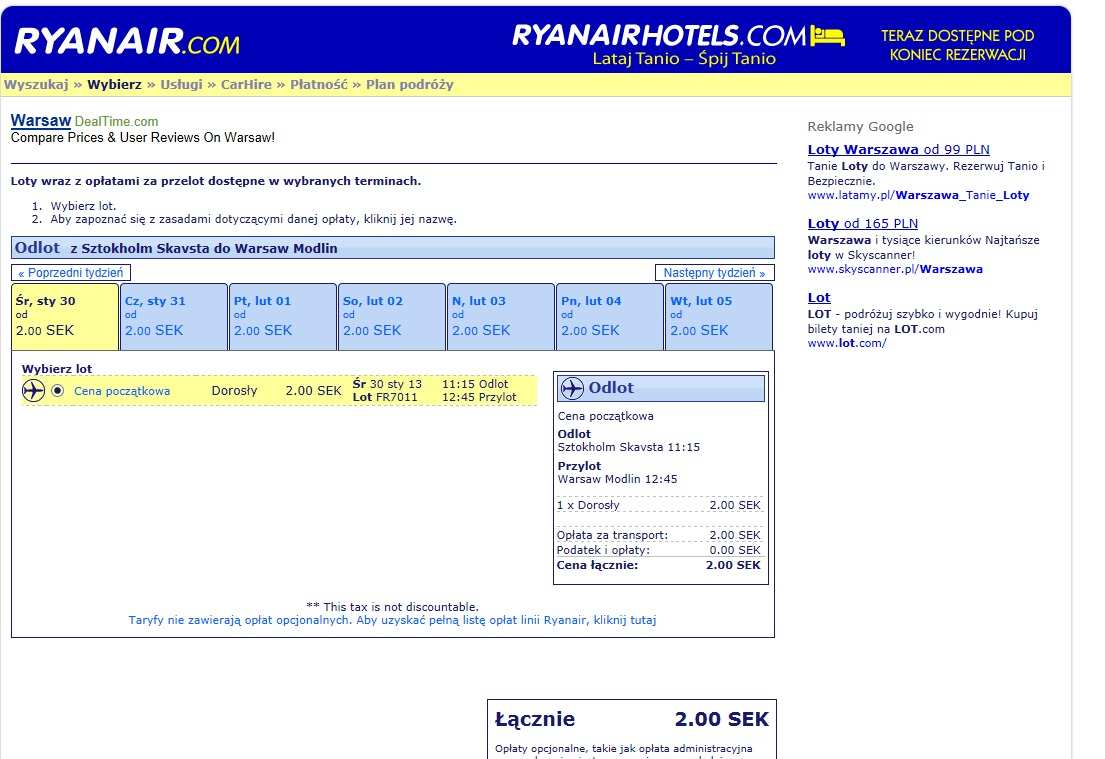Open www.lot.com URL link

(x=847, y=343)
